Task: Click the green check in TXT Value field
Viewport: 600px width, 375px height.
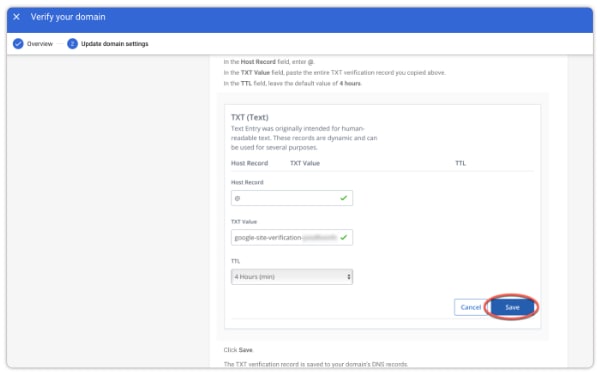Action: tap(343, 238)
